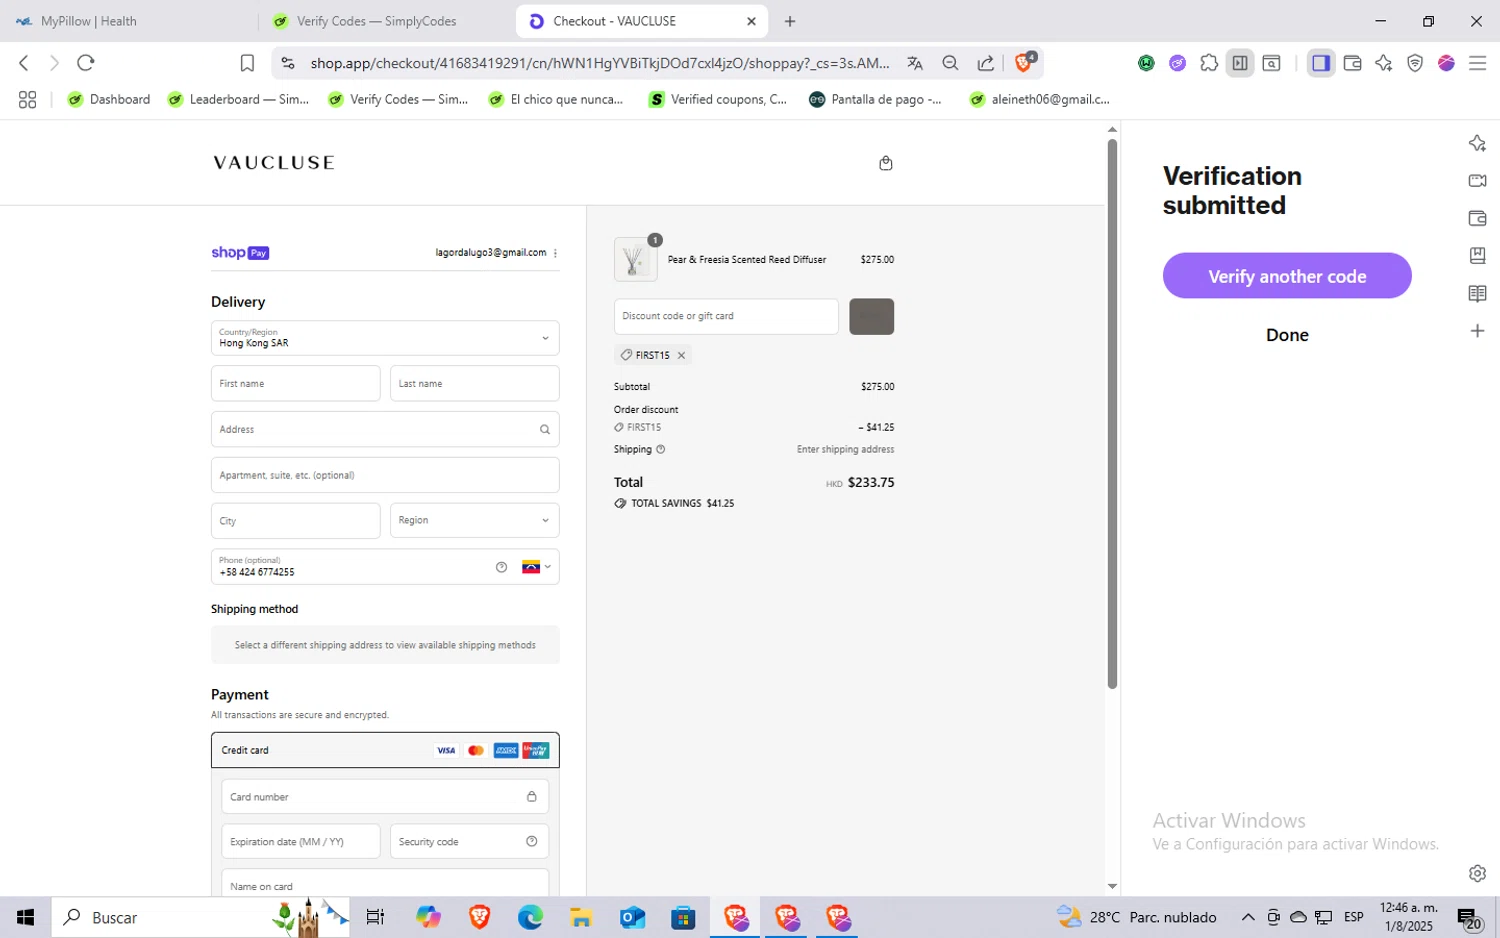Click the browser back arrow
Screen dimensions: 1500x938
24,63
